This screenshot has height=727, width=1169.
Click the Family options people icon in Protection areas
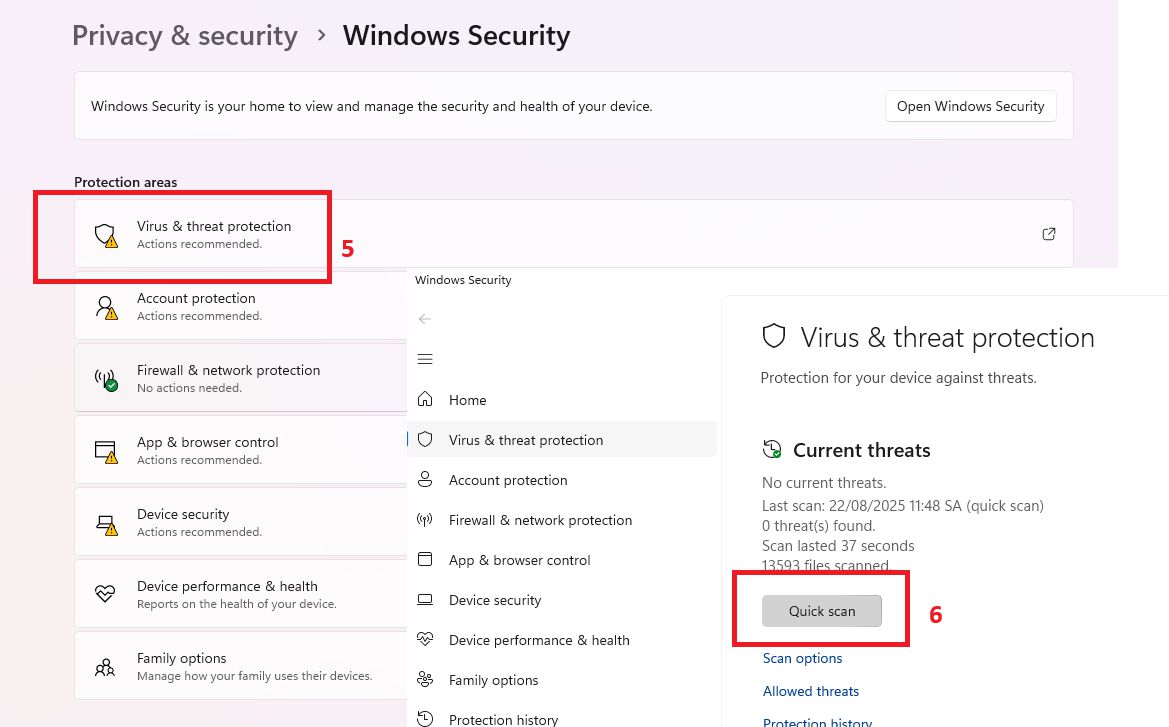tap(105, 667)
